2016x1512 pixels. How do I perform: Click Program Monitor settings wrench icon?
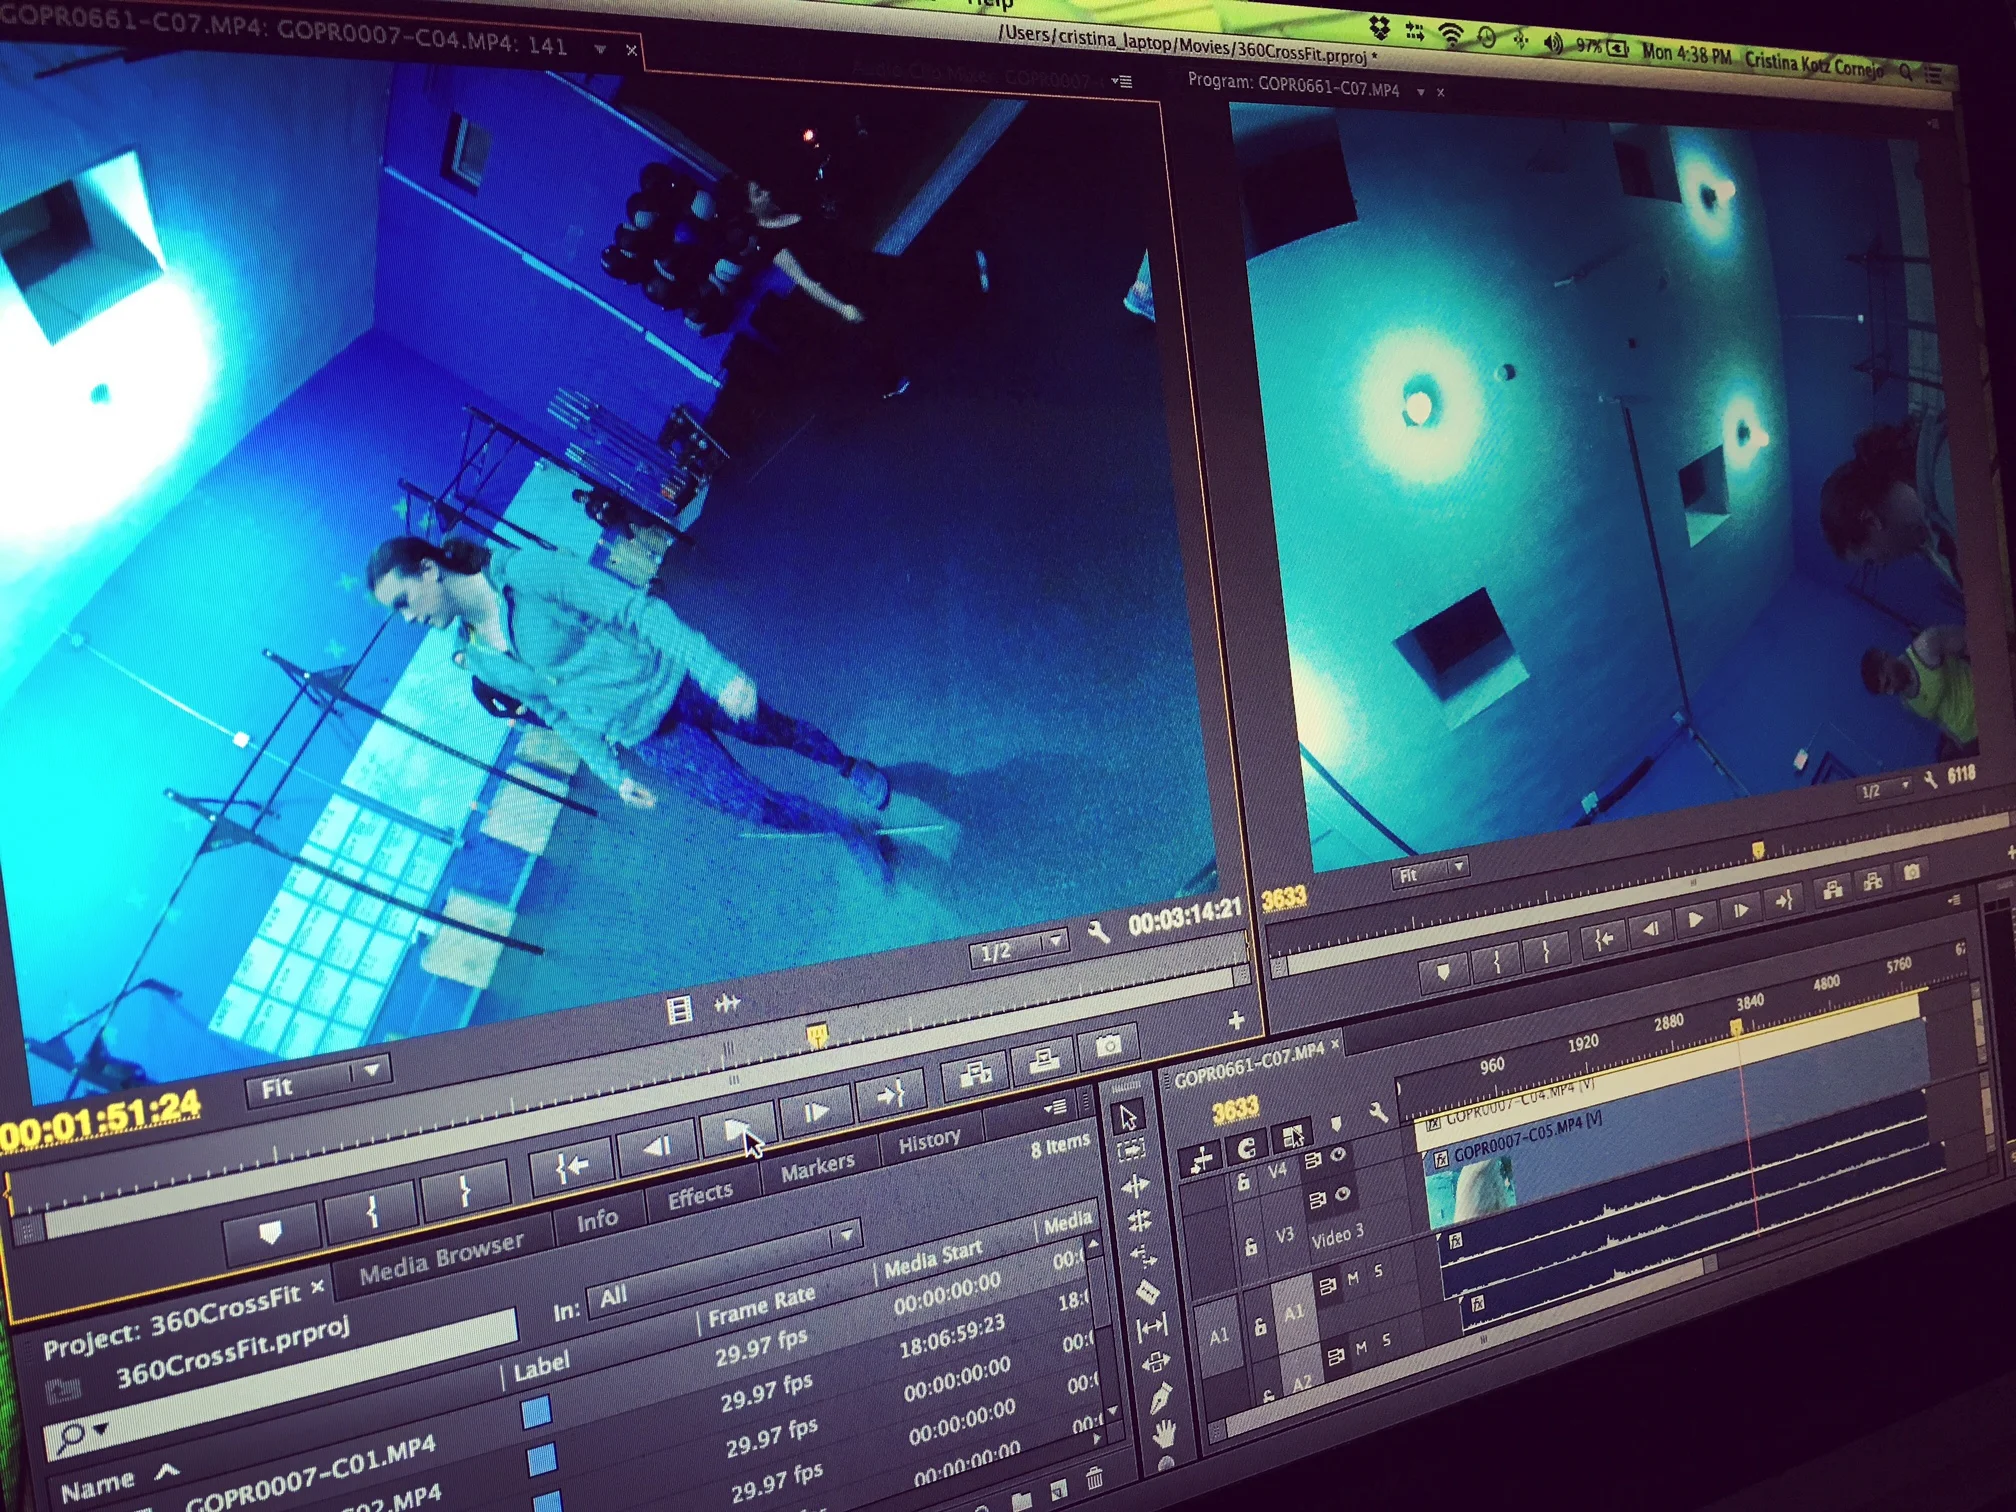(1931, 780)
